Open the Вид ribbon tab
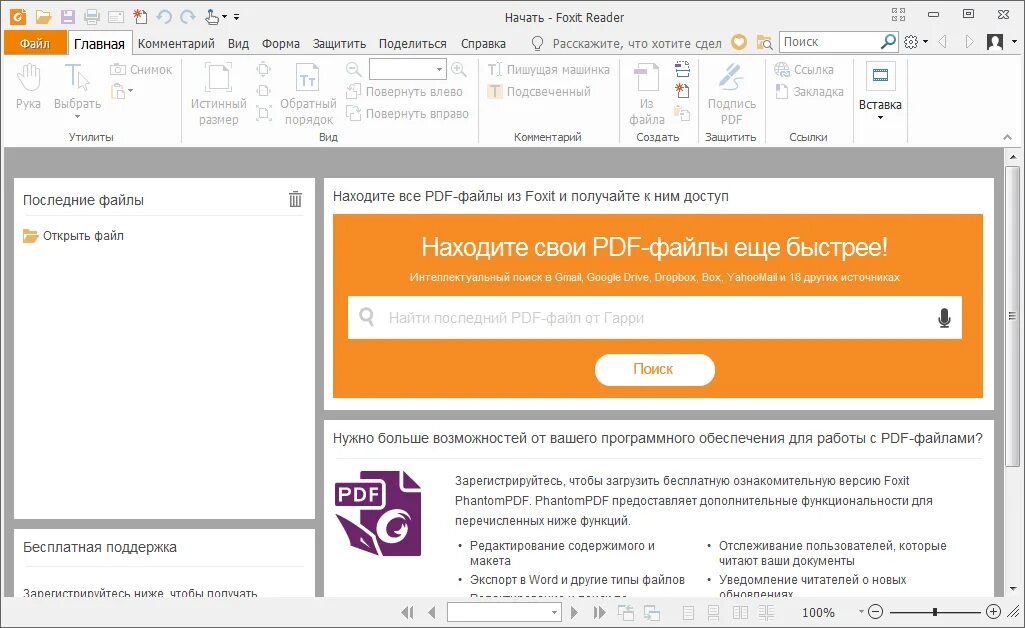Image resolution: width=1025 pixels, height=628 pixels. click(x=238, y=43)
